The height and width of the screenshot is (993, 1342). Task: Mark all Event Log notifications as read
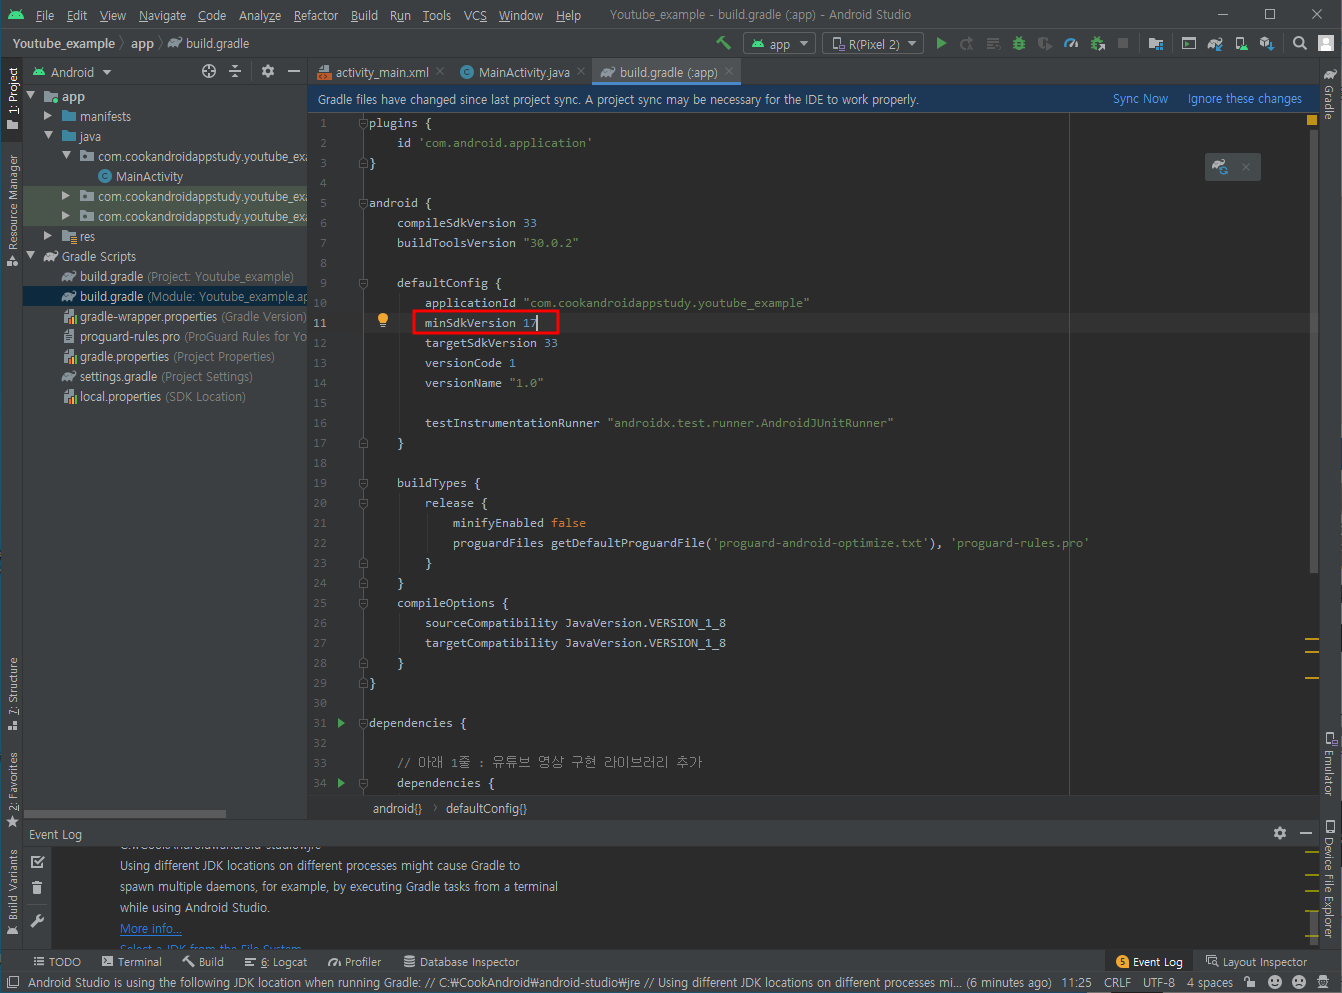click(37, 862)
